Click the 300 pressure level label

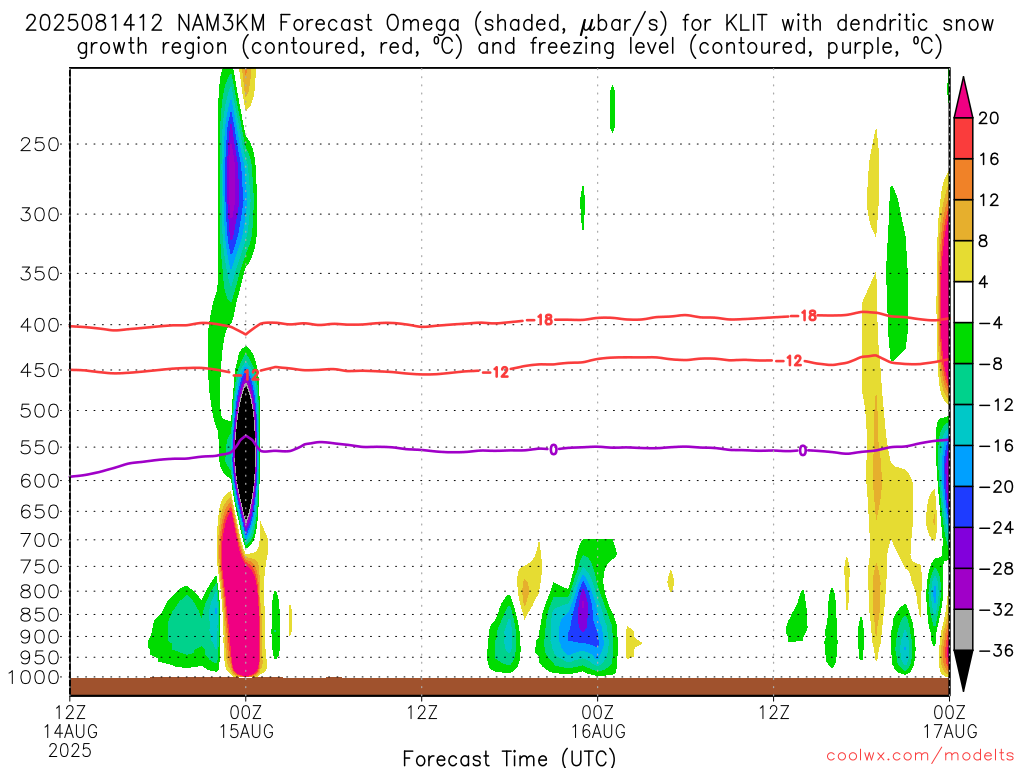40,214
